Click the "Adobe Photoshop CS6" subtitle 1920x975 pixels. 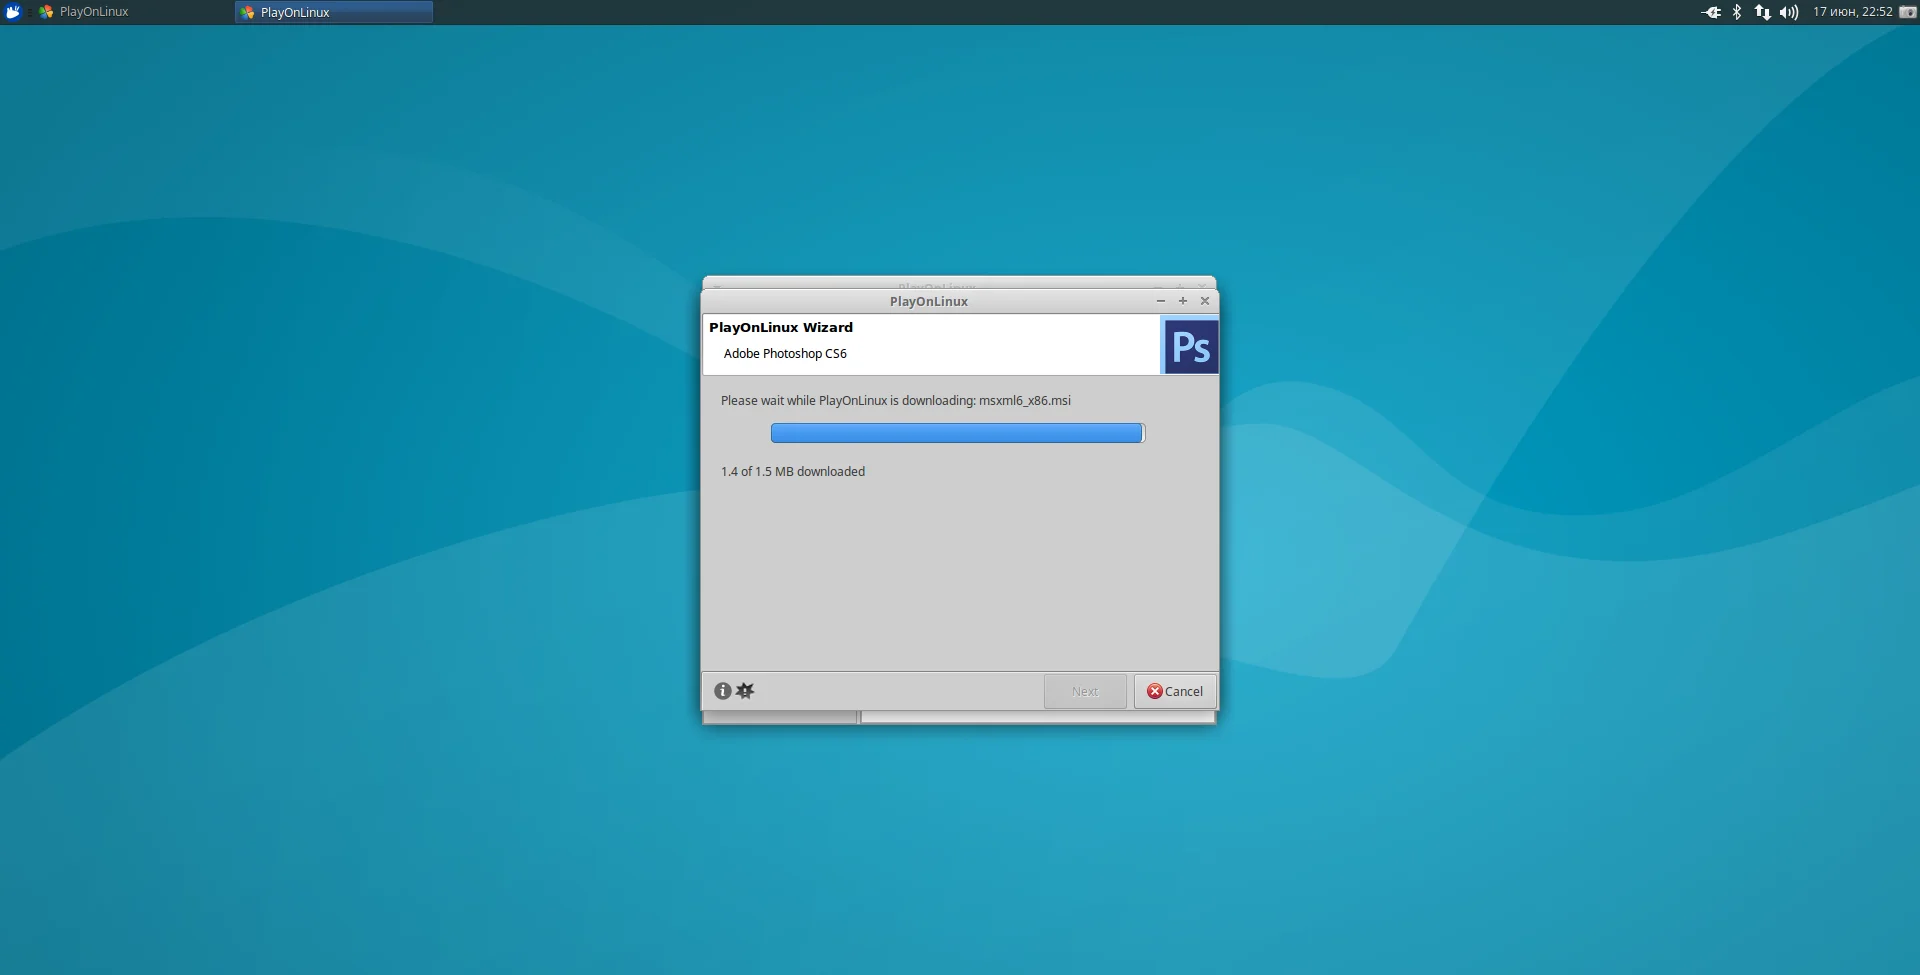(785, 353)
